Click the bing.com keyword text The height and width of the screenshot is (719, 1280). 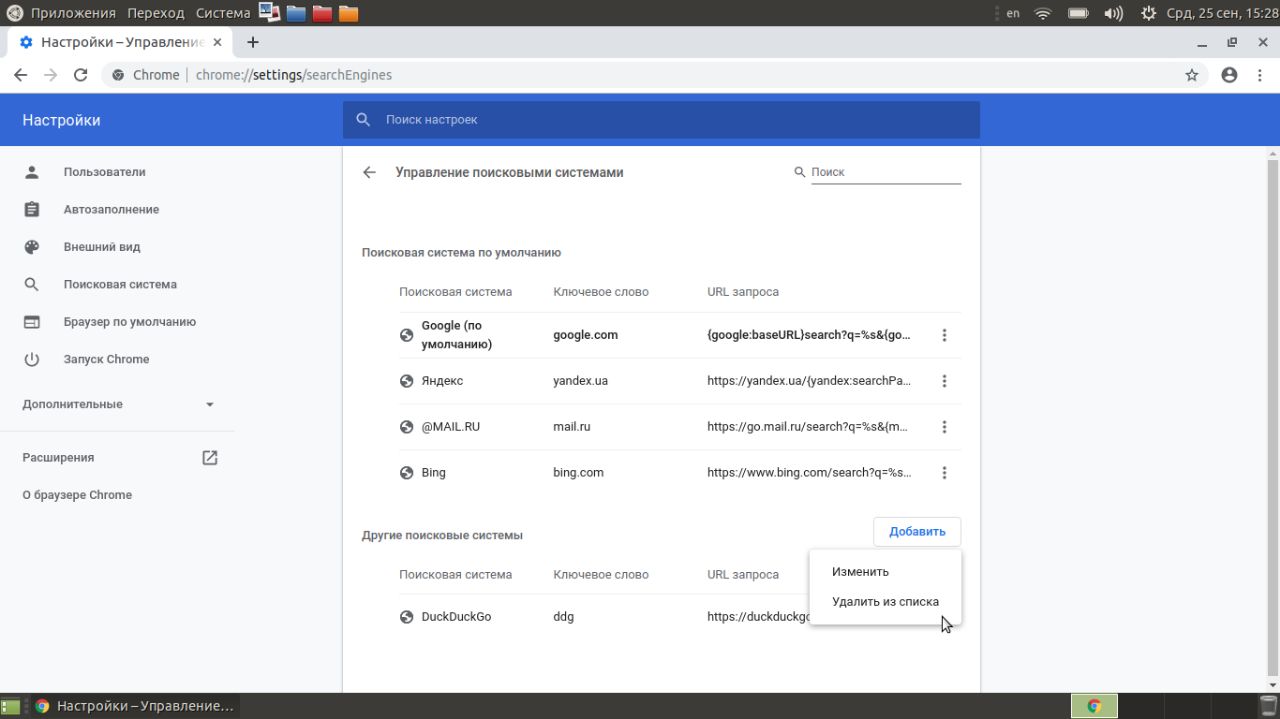click(578, 473)
